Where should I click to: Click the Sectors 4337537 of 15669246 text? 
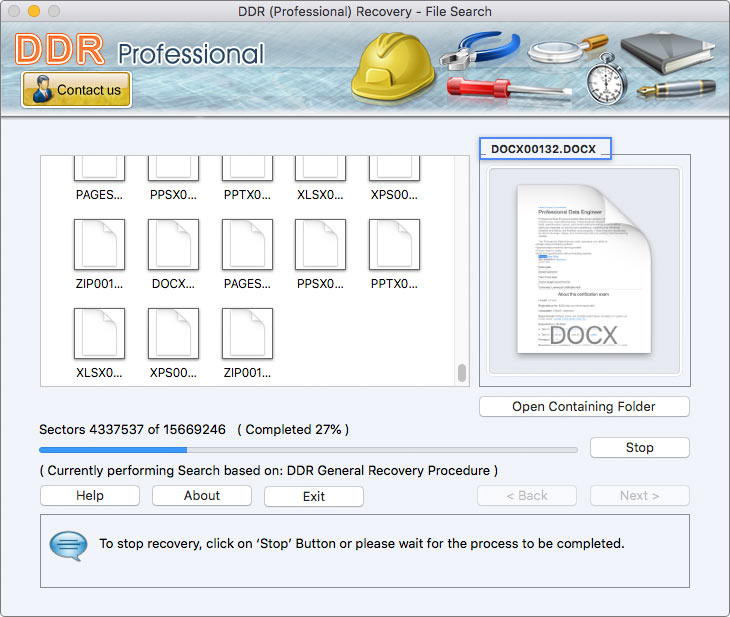pos(132,429)
